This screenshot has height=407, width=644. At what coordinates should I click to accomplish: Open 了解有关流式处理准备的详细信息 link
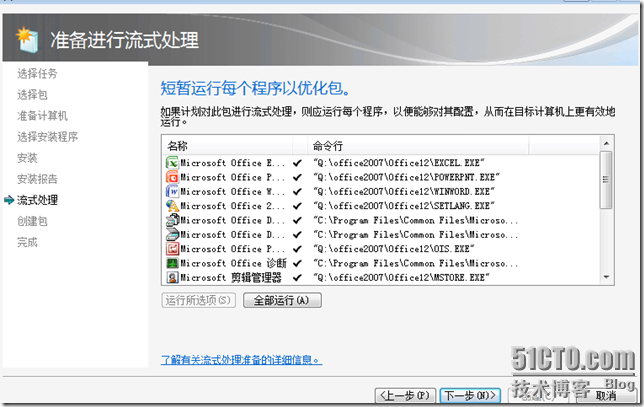[x=242, y=360]
